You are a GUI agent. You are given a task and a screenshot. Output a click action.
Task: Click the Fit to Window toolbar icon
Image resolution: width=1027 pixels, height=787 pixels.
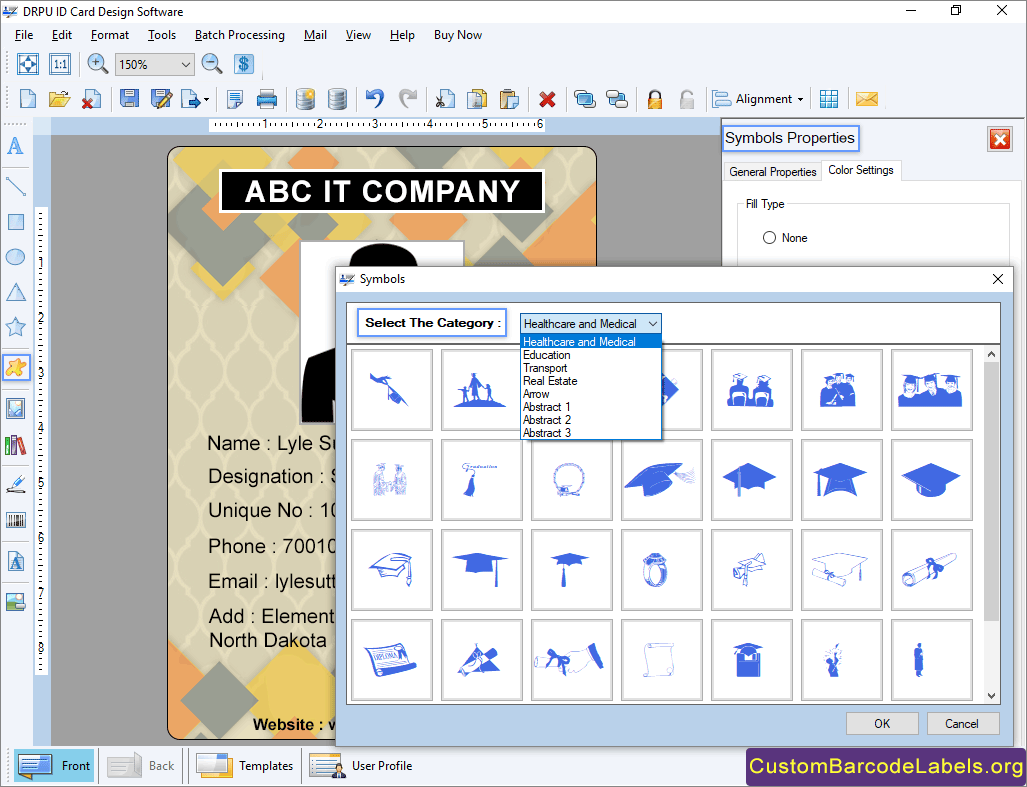pyautogui.click(x=28, y=64)
